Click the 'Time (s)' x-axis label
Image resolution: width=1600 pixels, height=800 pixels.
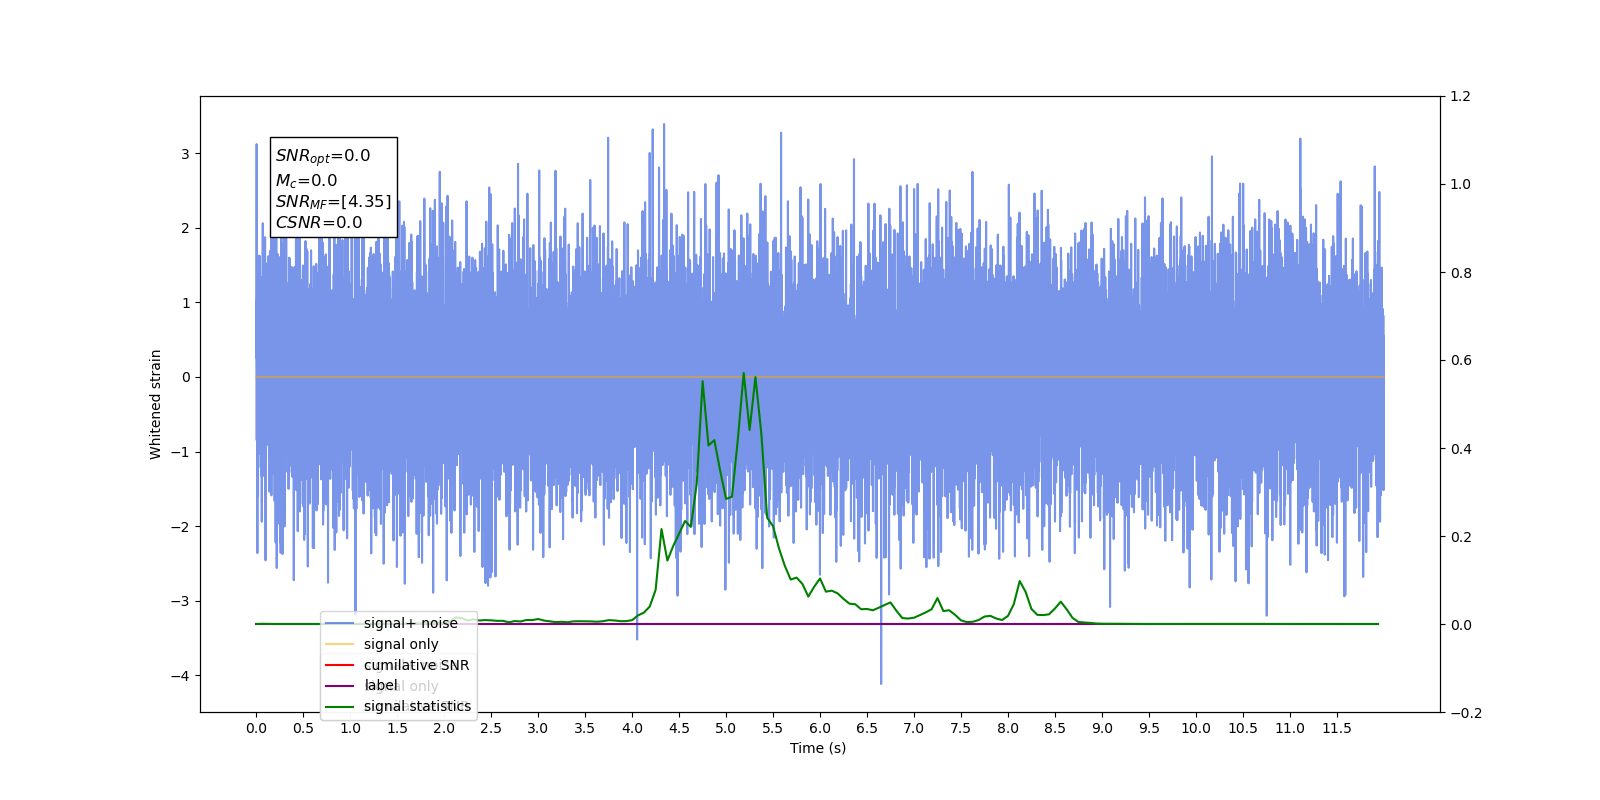pyautogui.click(x=818, y=748)
